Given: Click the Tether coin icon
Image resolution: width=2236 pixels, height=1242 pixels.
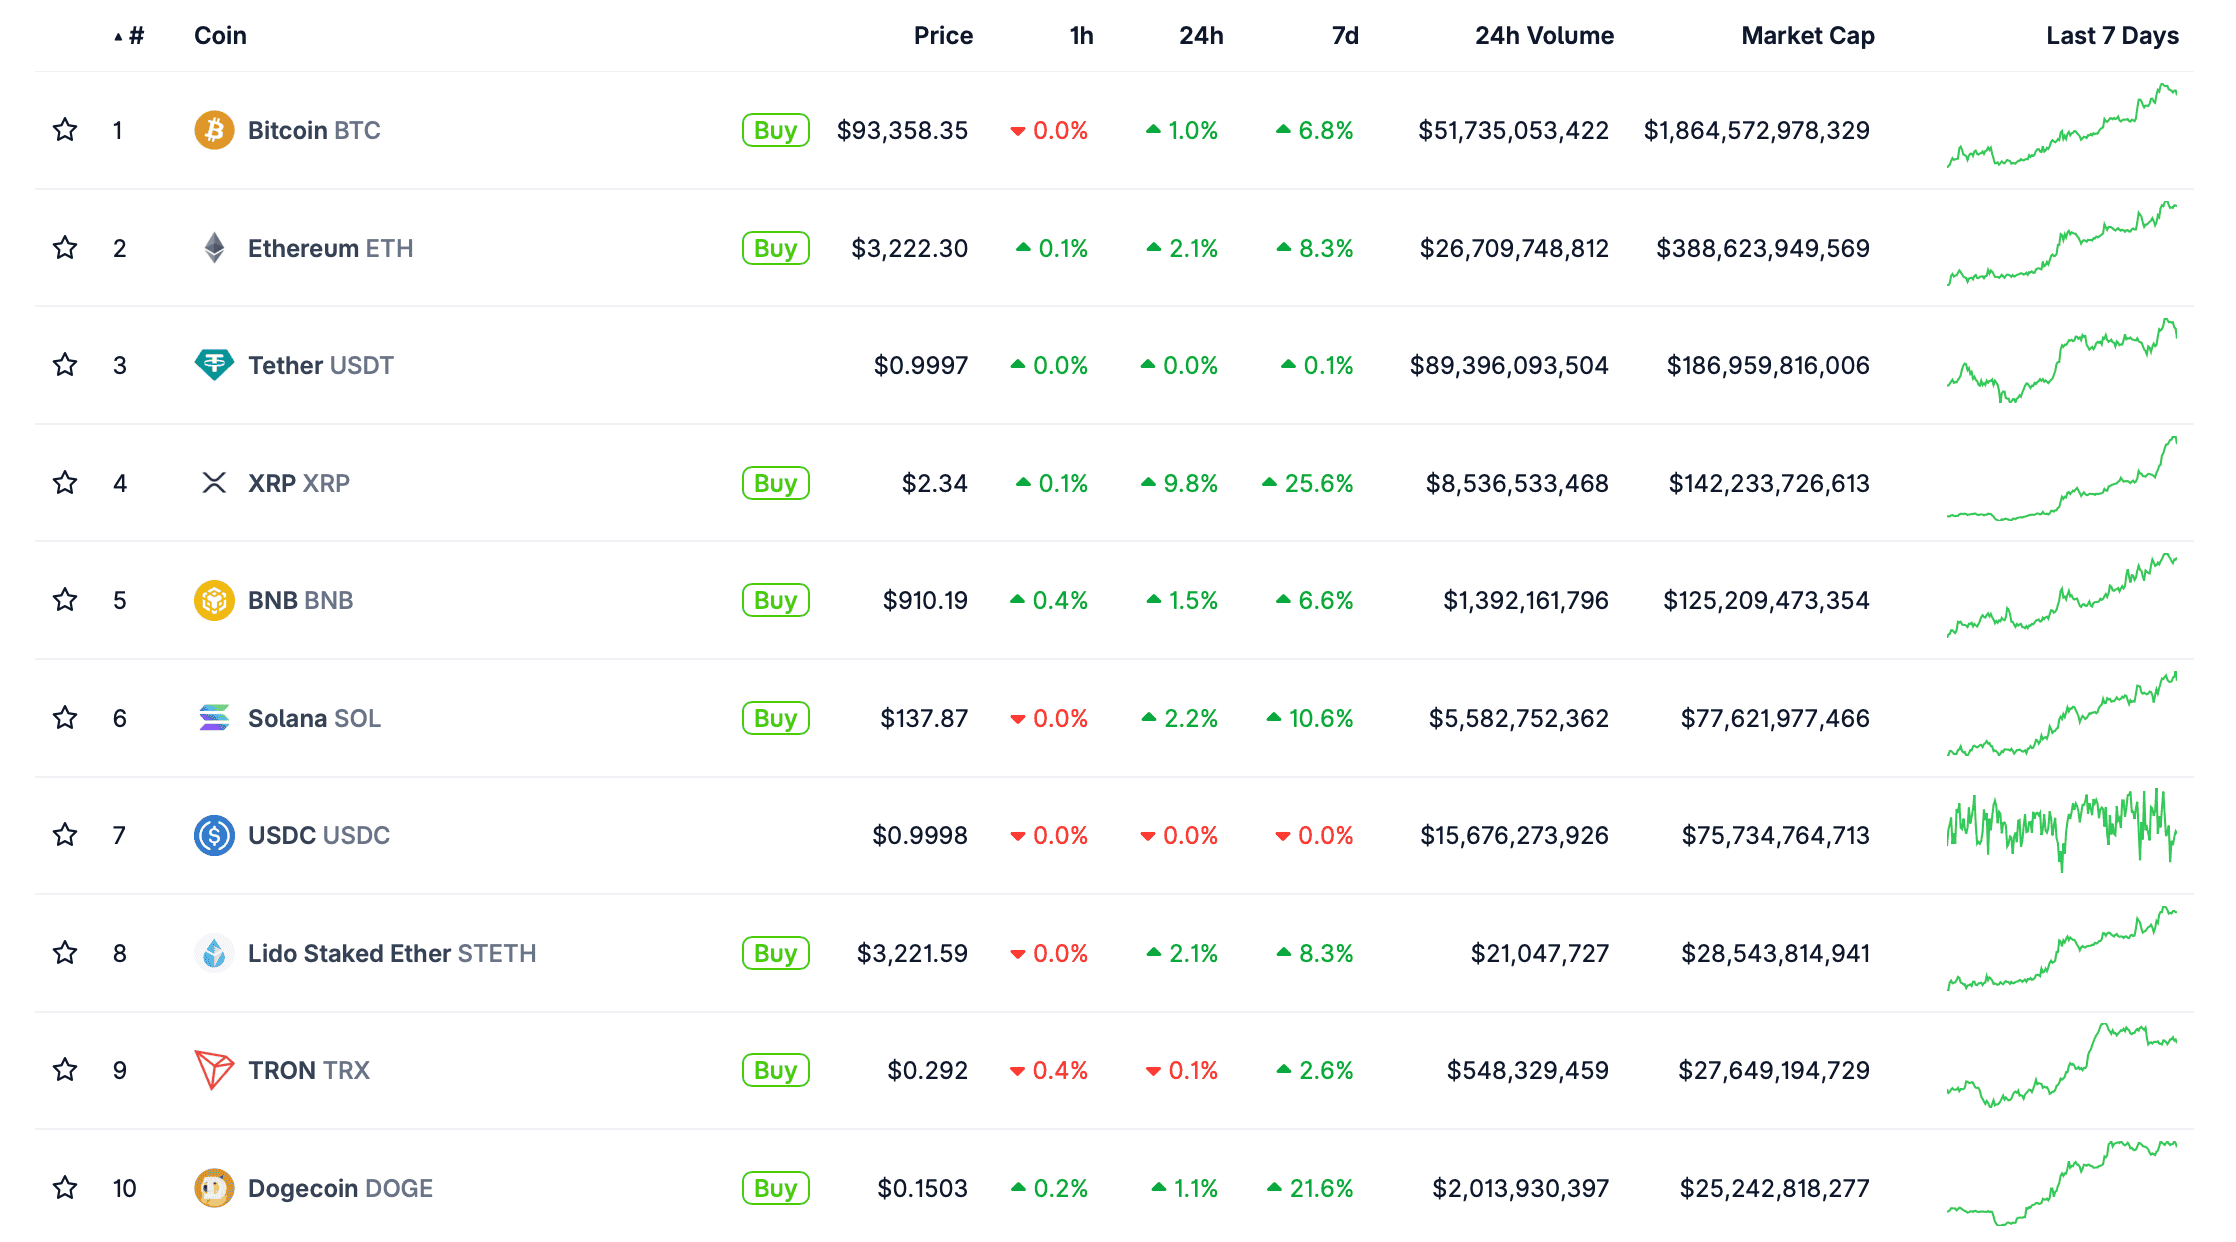Looking at the screenshot, I should coord(214,365).
